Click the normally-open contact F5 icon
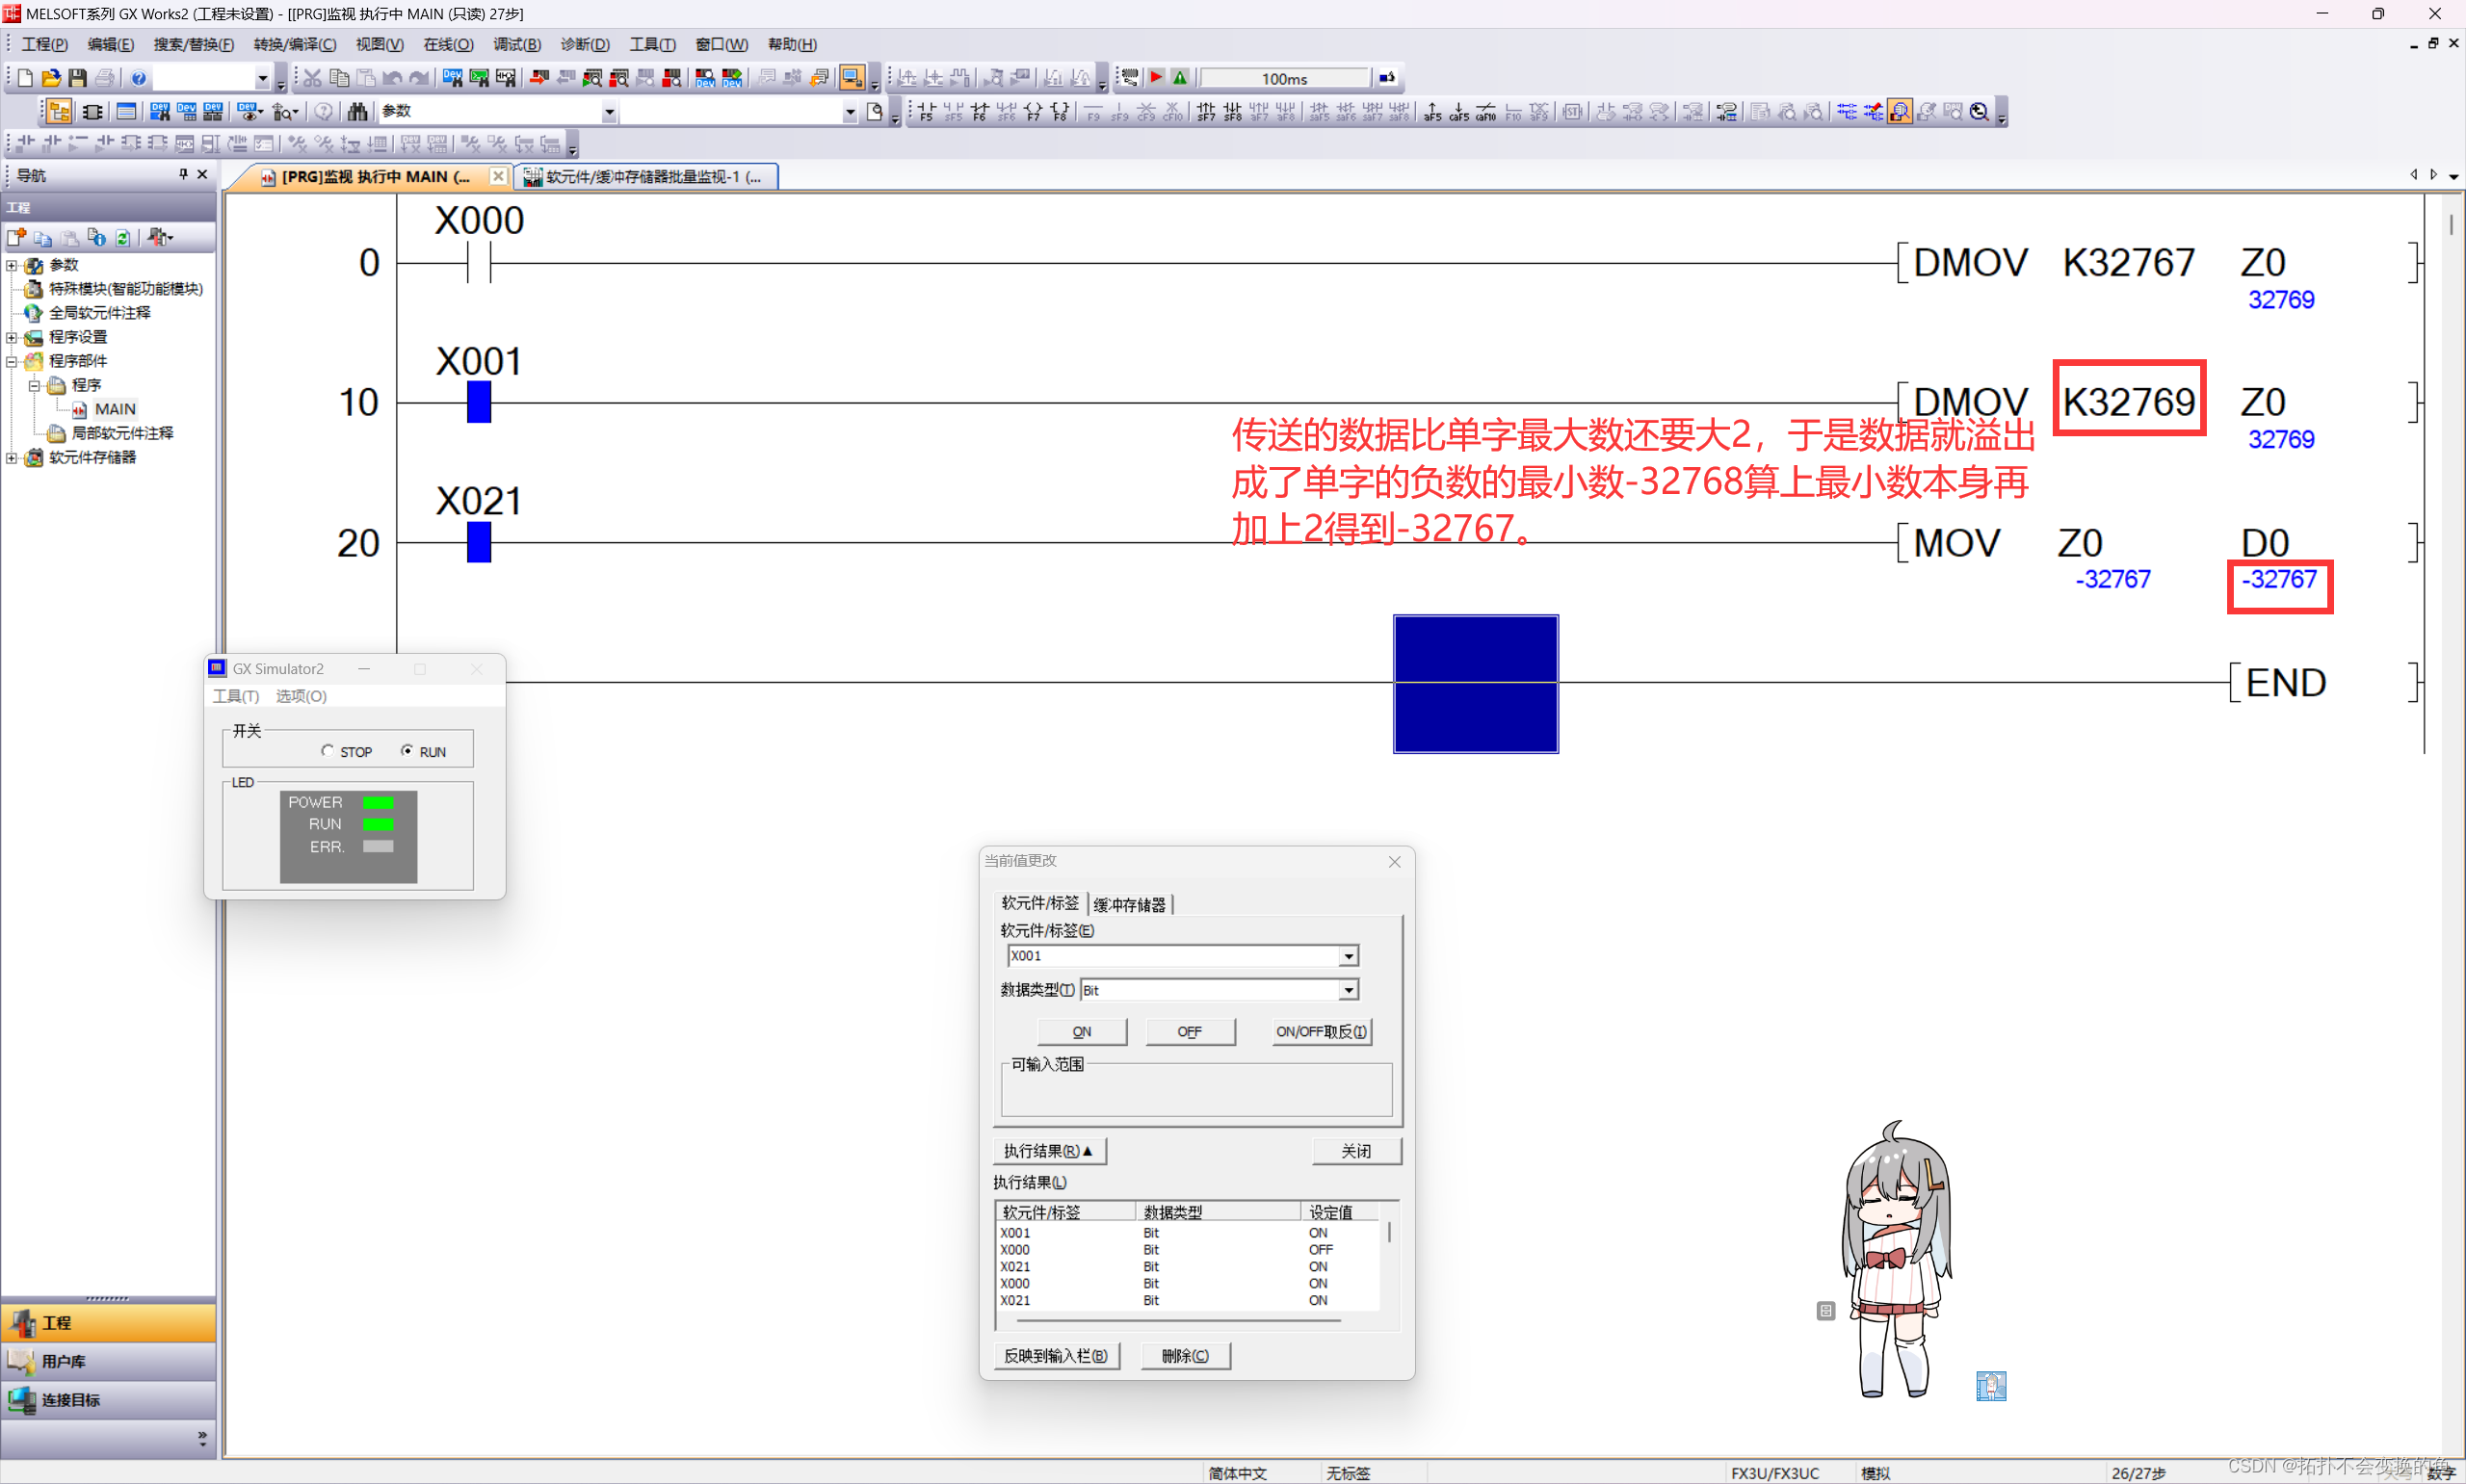The height and width of the screenshot is (1484, 2466). [x=926, y=112]
